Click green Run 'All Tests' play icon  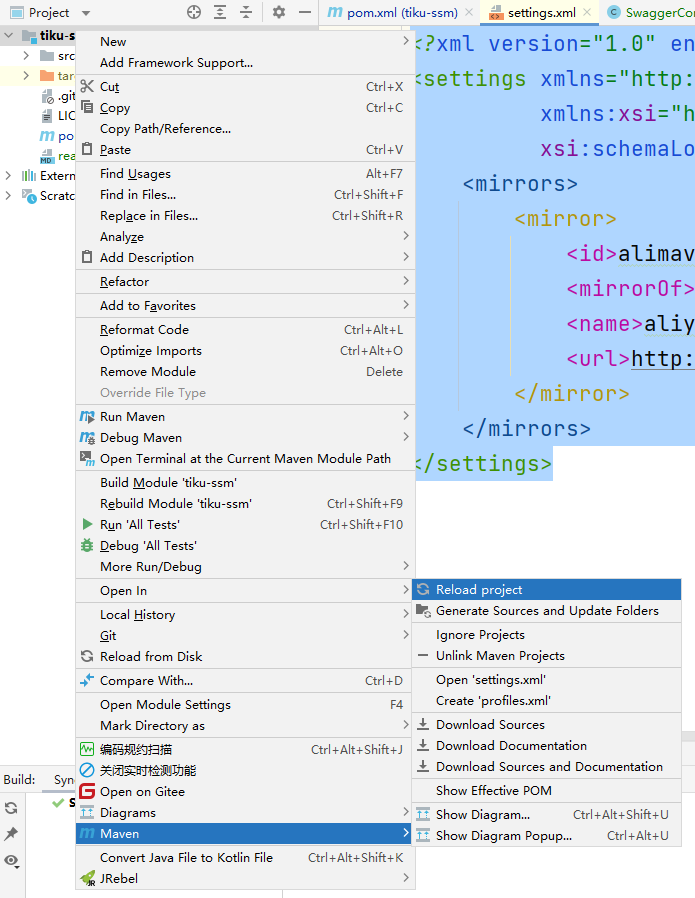point(87,524)
